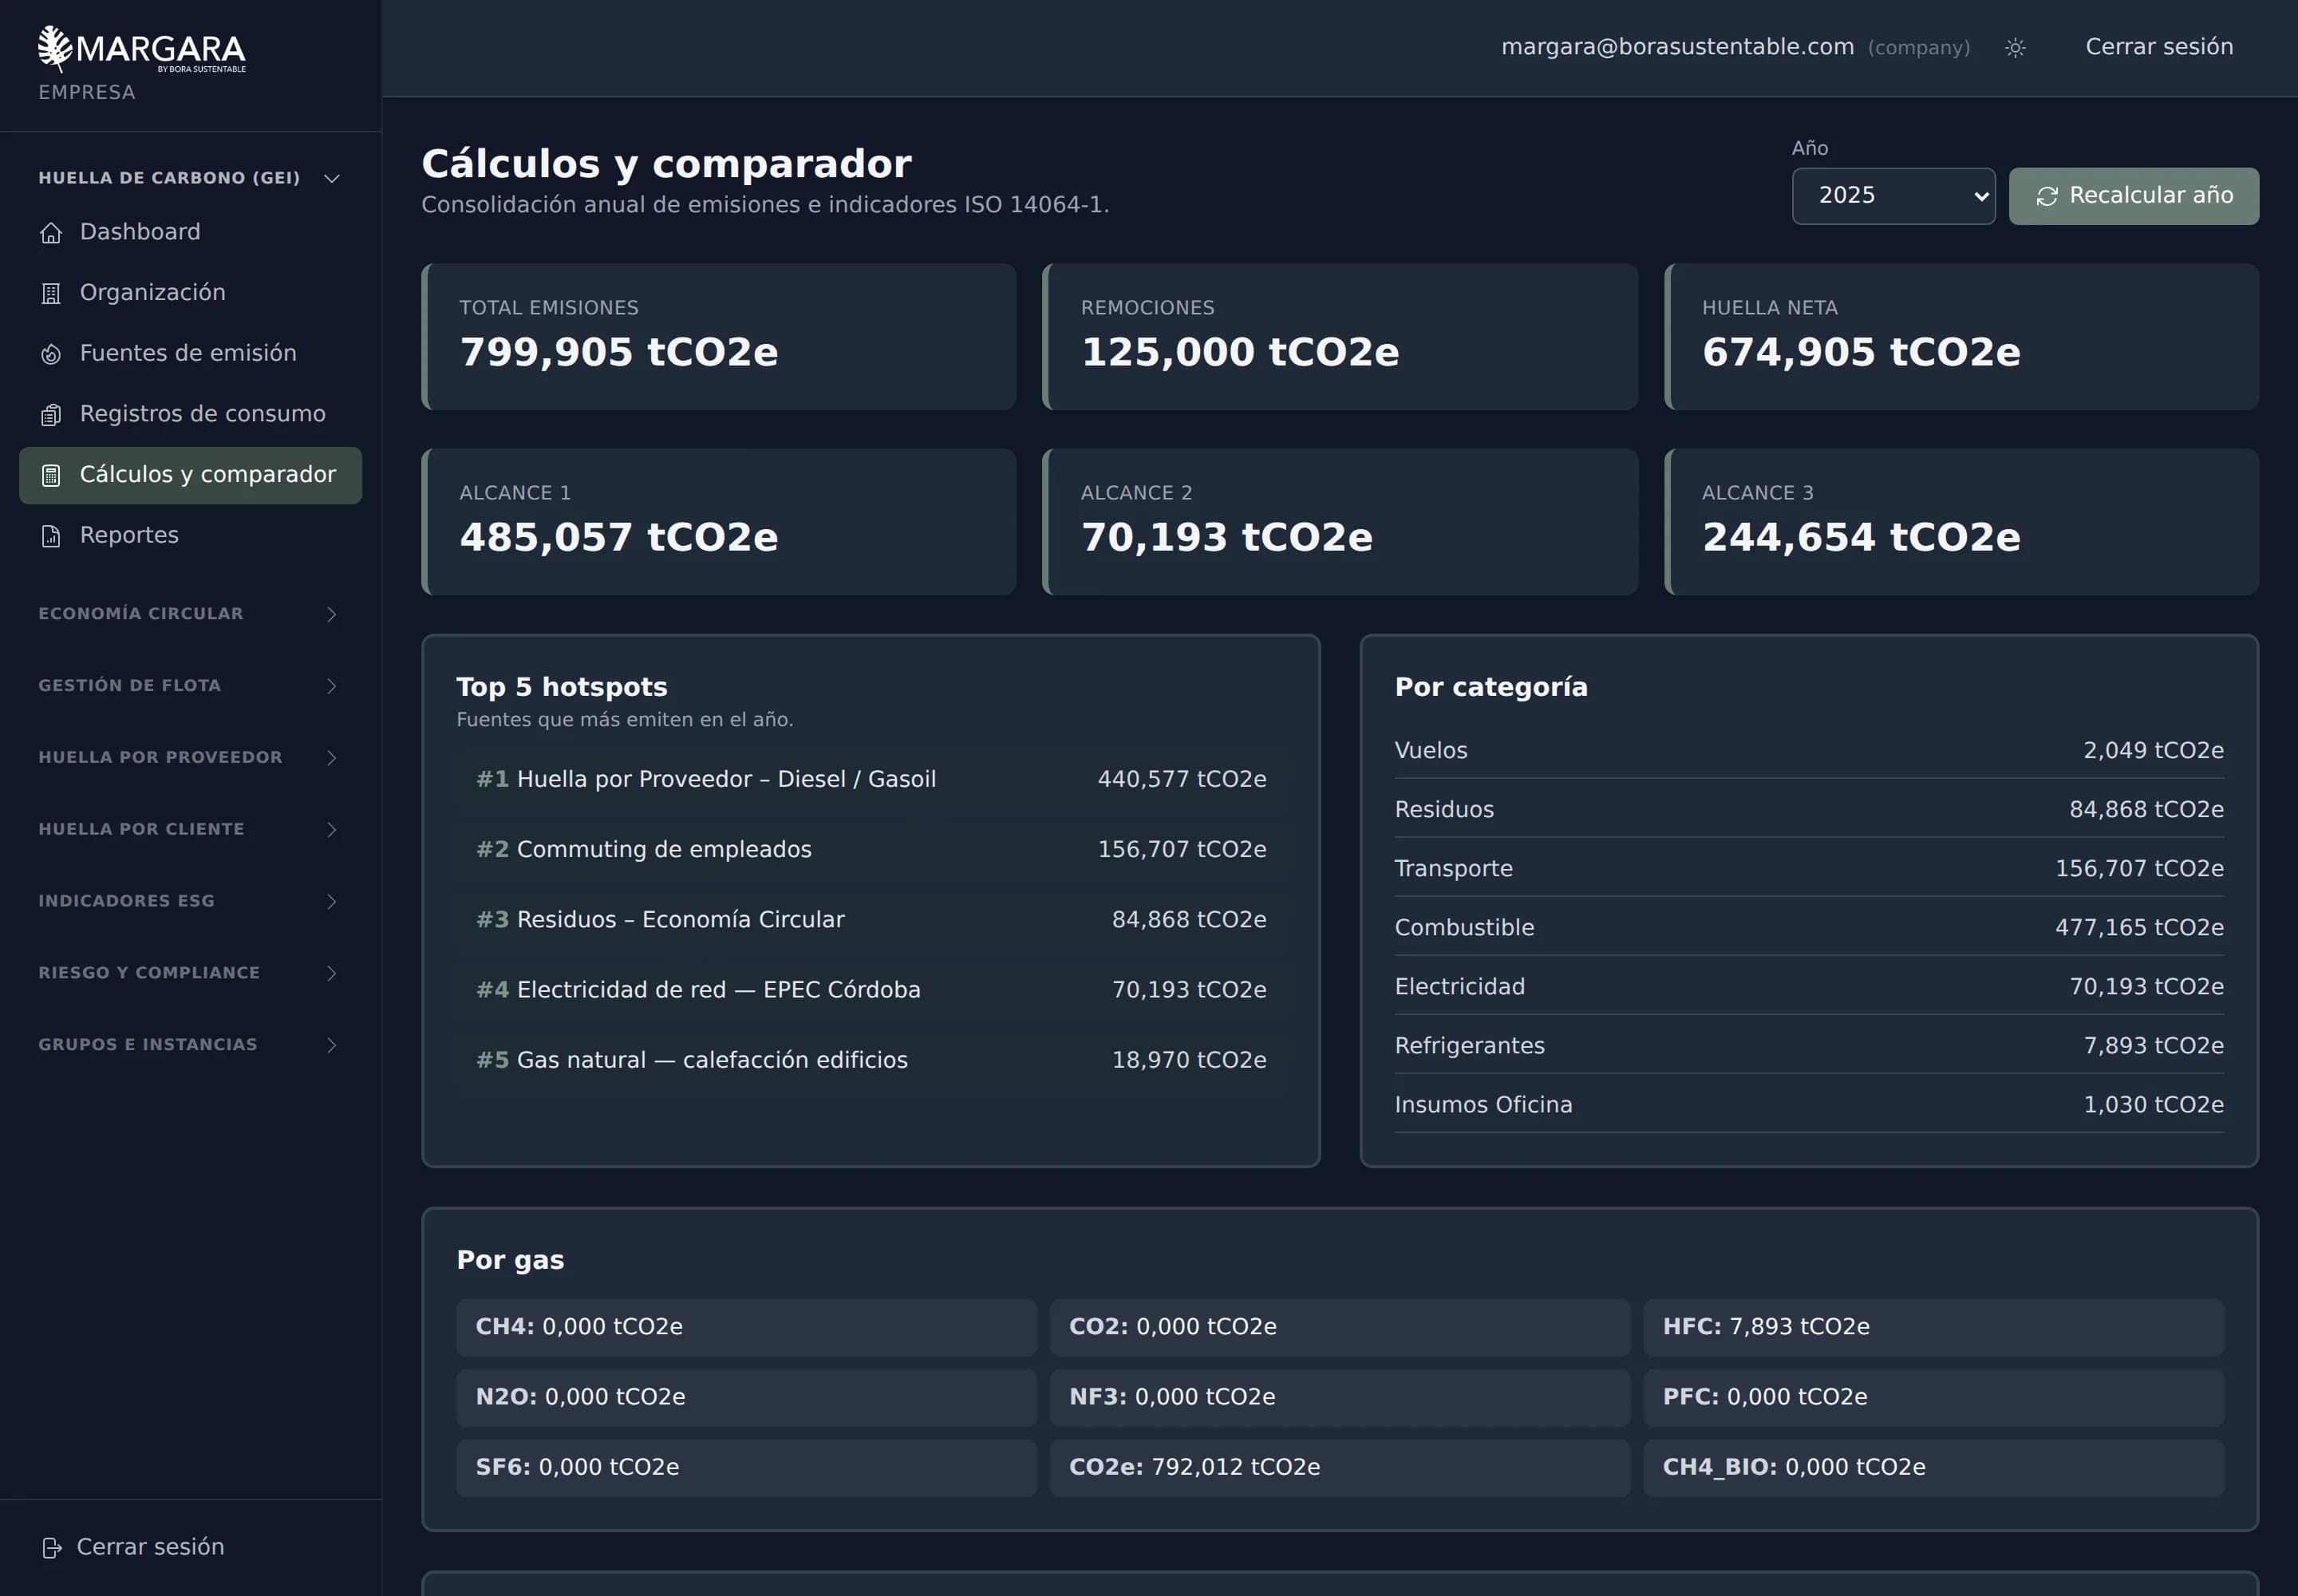Click the margara@borasustentable.com account email

tap(1677, 47)
